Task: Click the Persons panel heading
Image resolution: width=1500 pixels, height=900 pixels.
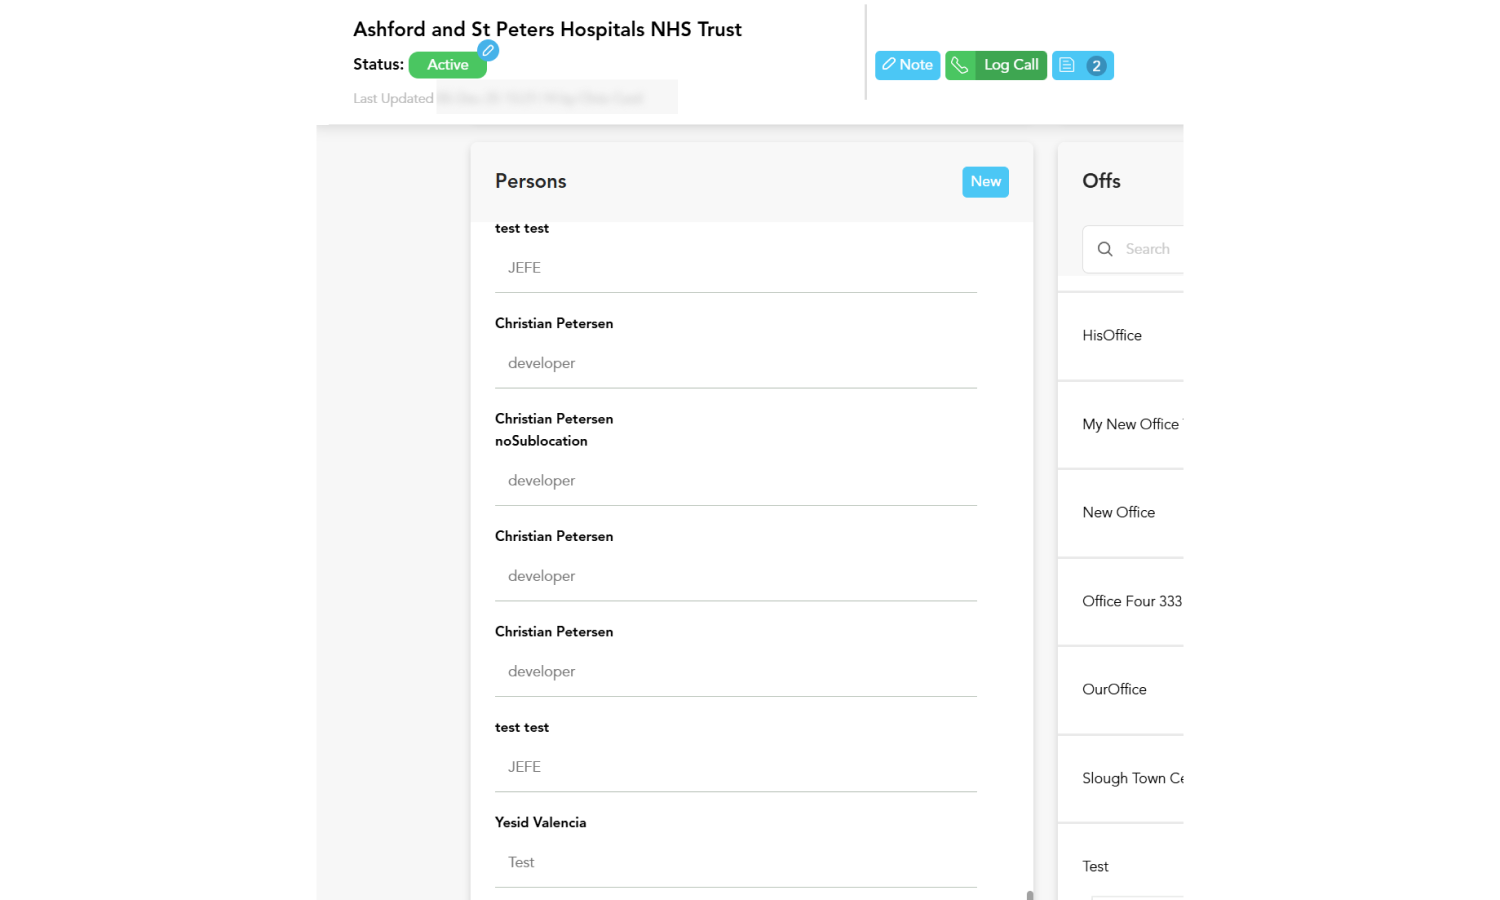Action: pyautogui.click(x=530, y=182)
